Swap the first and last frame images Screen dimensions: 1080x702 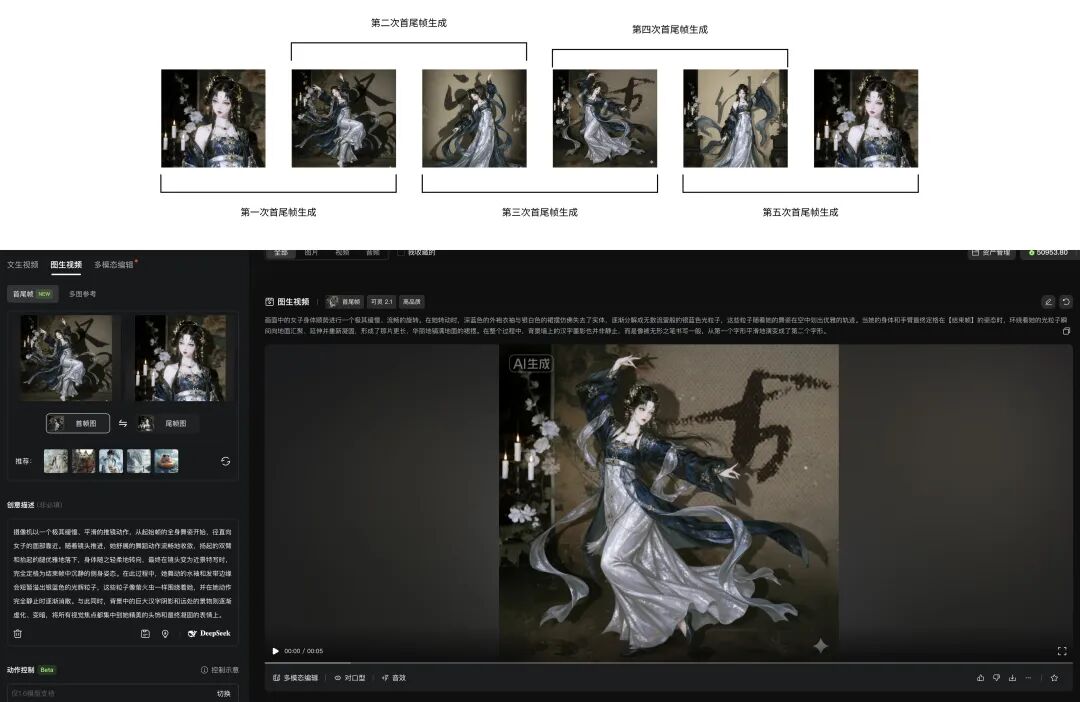point(123,423)
